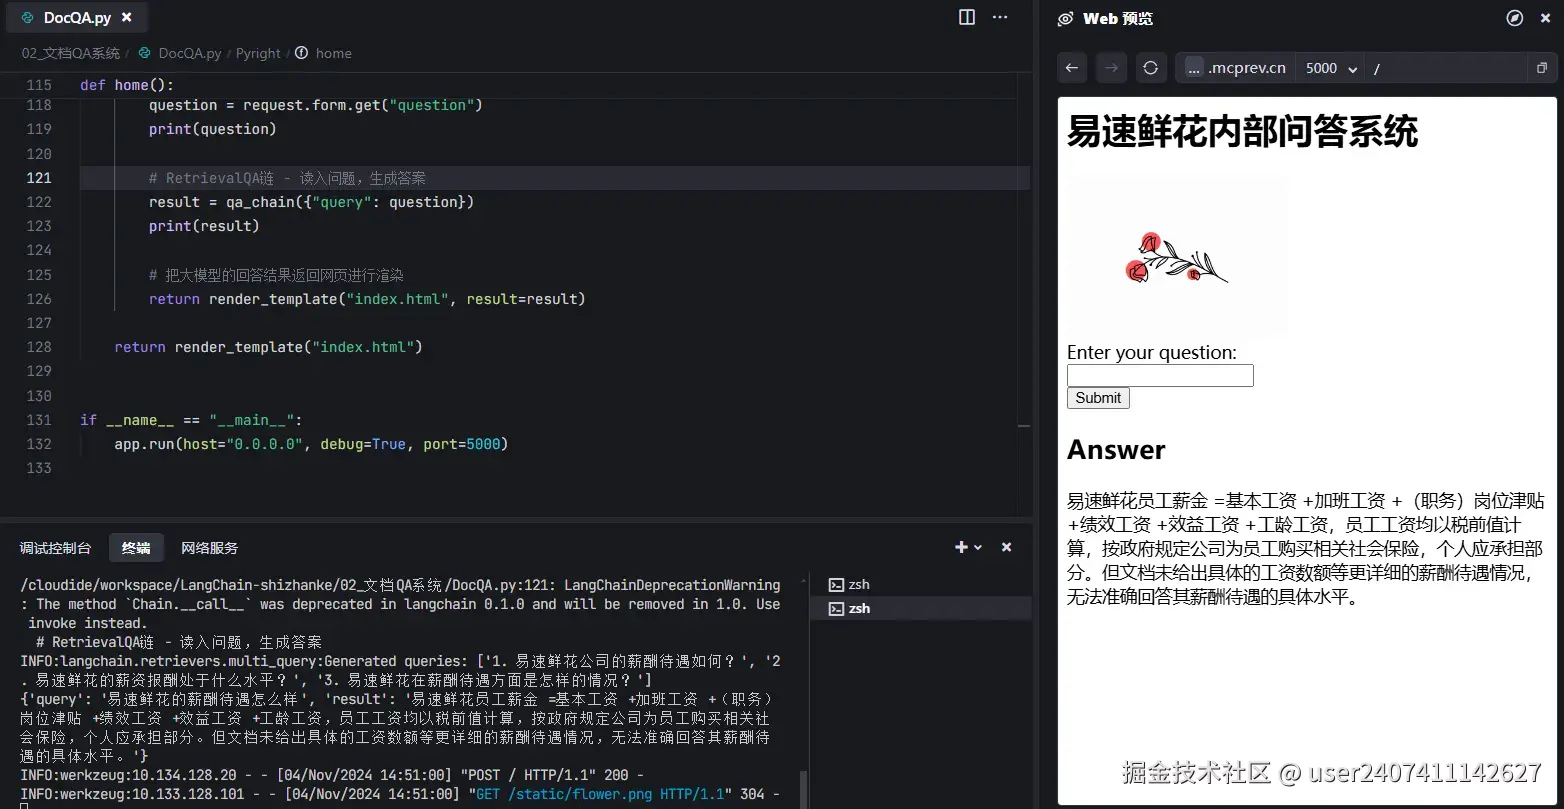
Task: Open preview in new window icon
Action: [1541, 68]
